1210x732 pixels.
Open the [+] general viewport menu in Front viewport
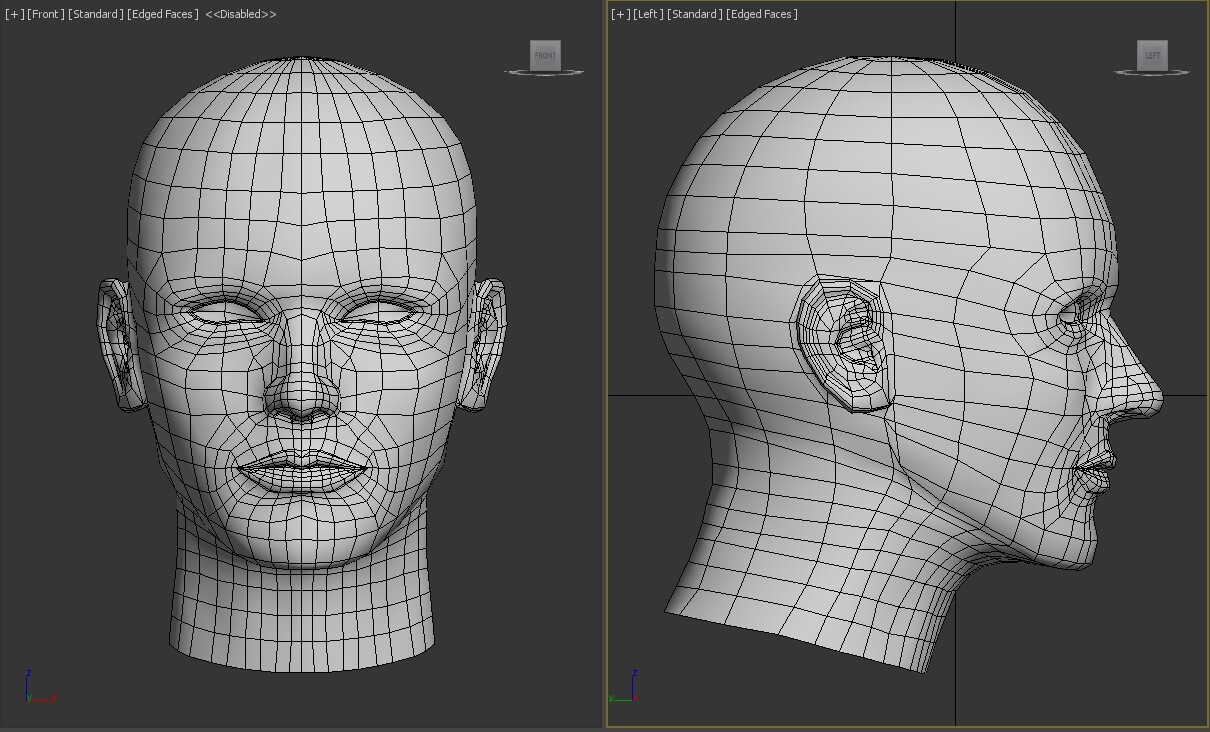tap(12, 14)
